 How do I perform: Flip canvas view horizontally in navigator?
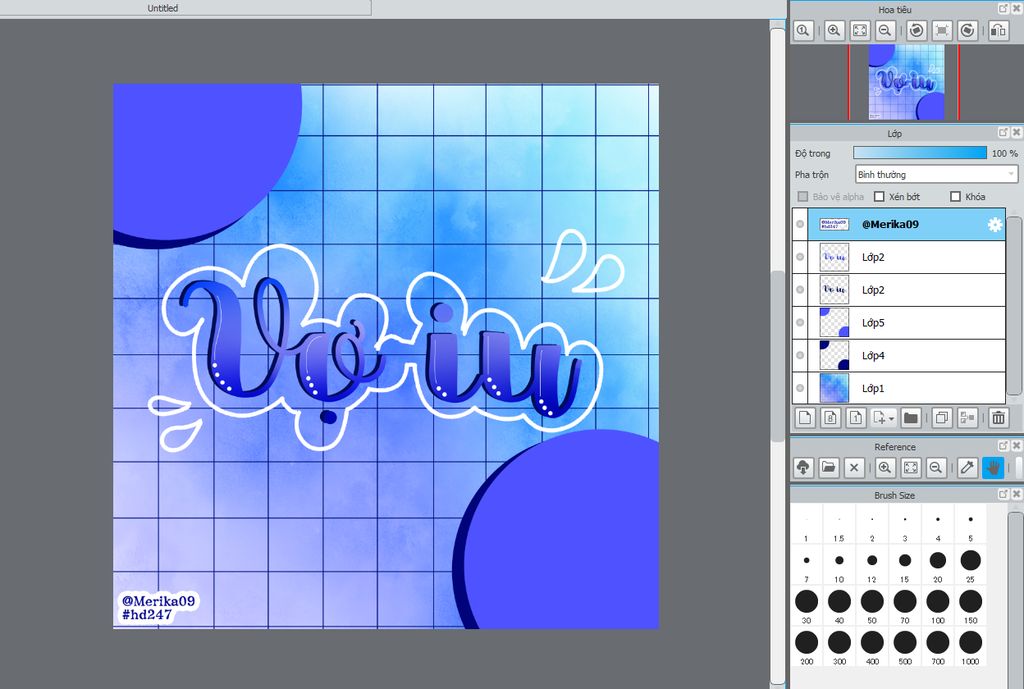(999, 31)
